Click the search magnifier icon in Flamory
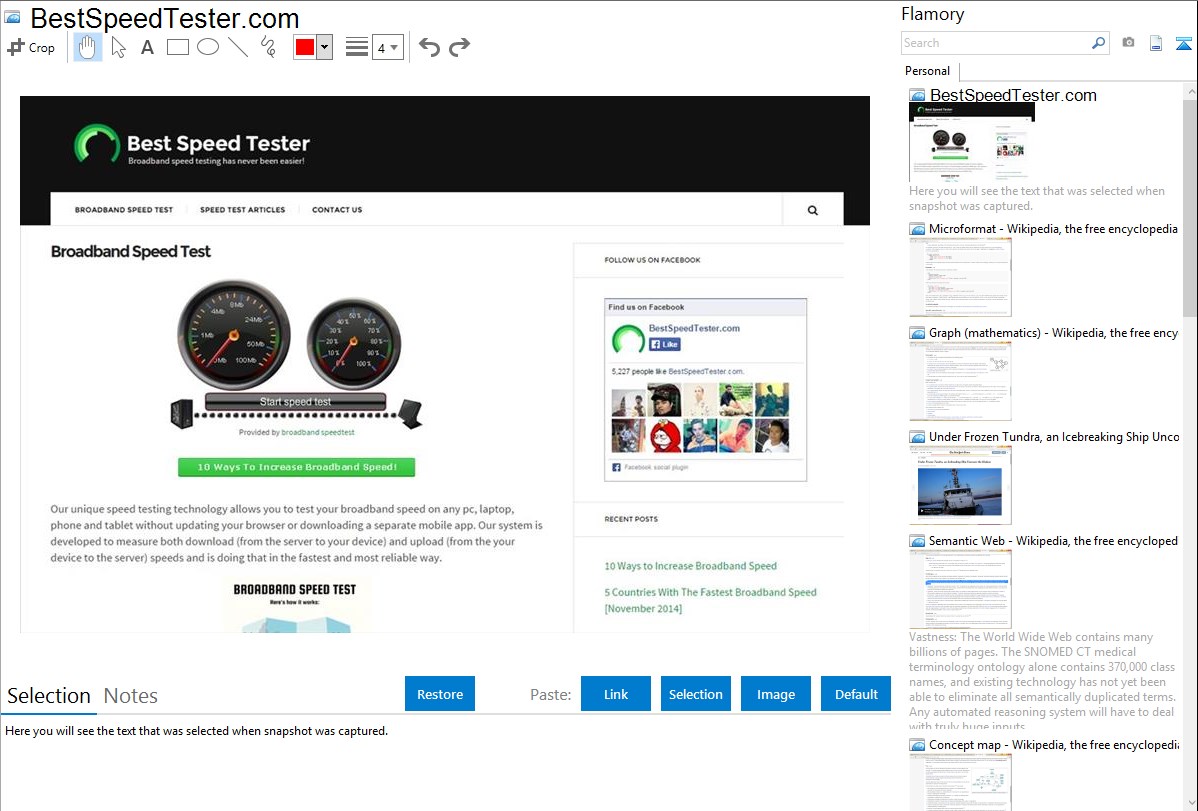The image size is (1198, 811). pyautogui.click(x=1099, y=43)
